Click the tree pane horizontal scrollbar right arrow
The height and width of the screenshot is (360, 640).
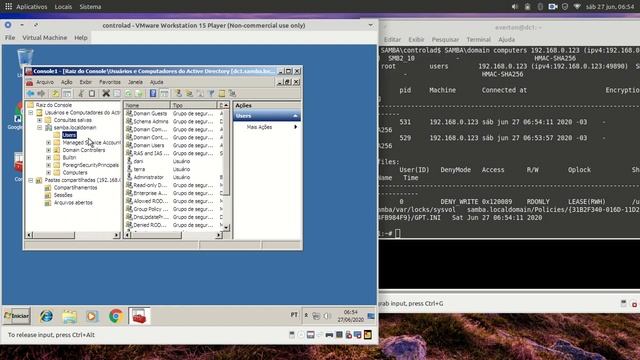[116, 235]
